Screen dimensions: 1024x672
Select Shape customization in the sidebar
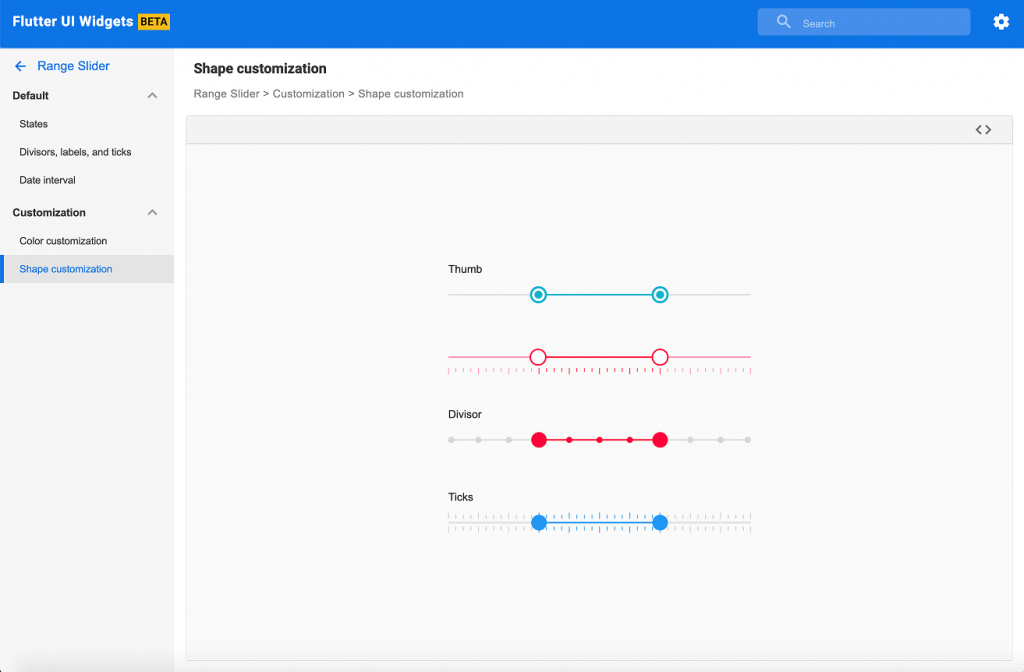pos(65,268)
